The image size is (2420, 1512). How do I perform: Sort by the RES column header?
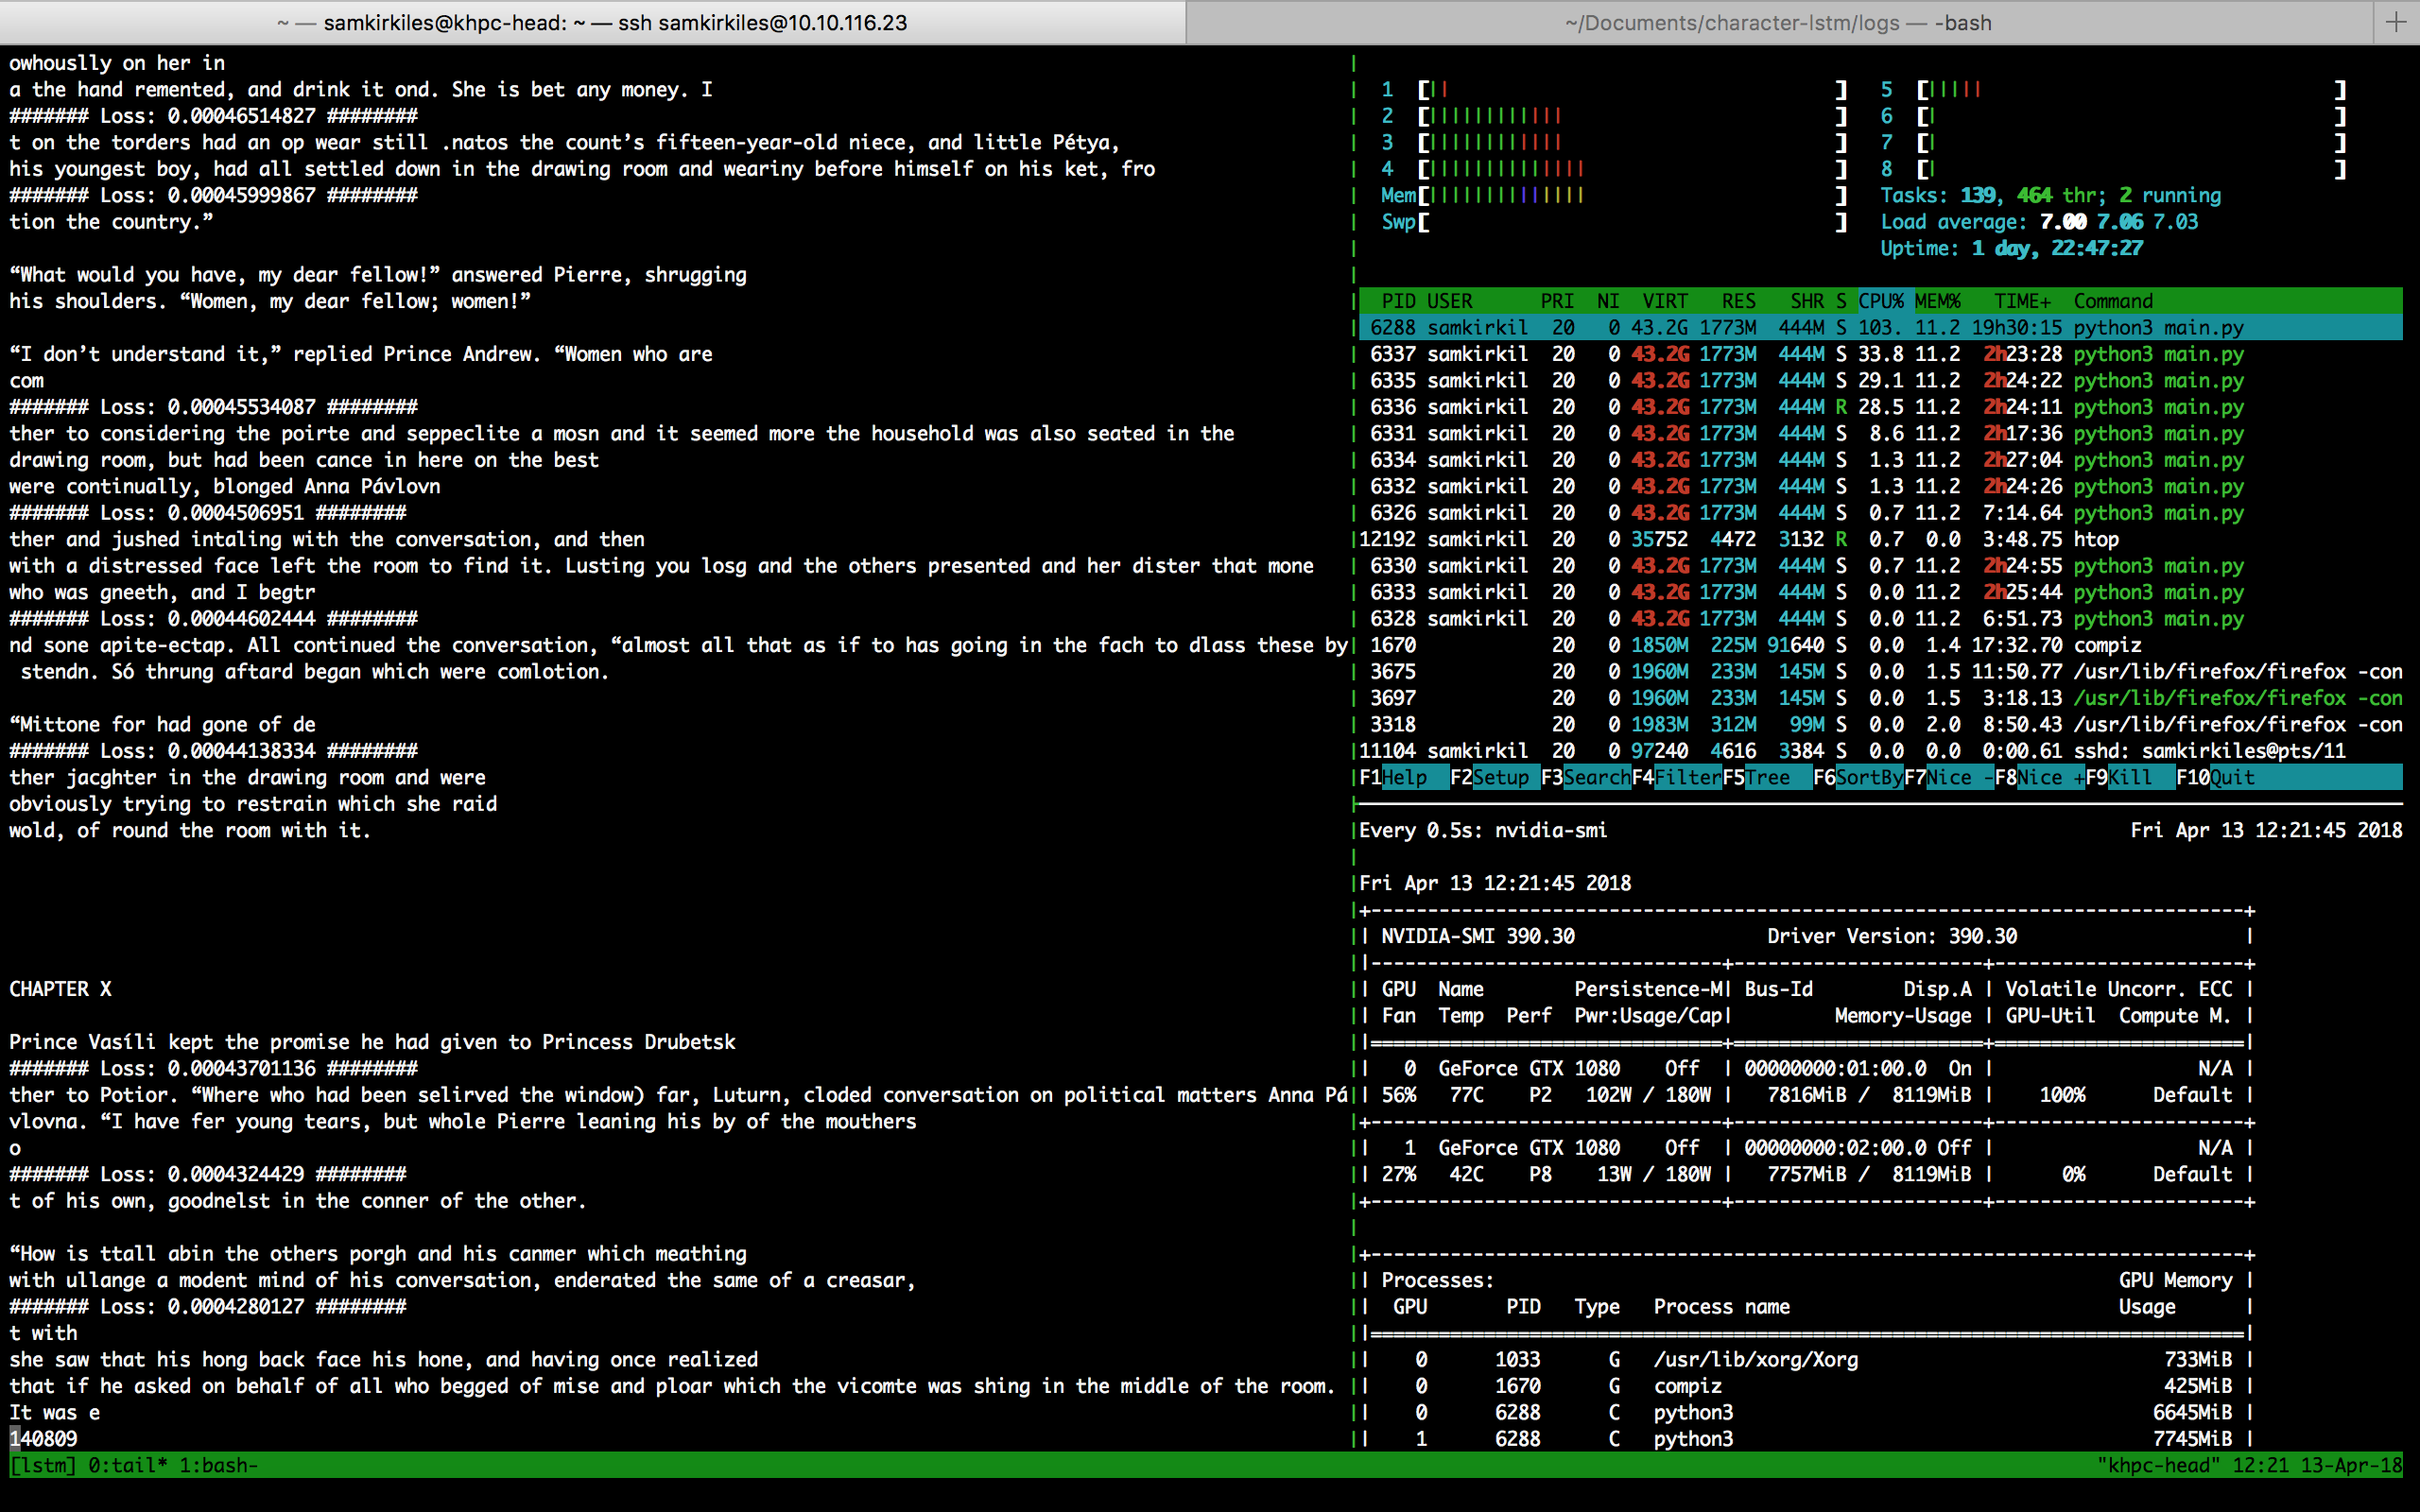click(1739, 301)
